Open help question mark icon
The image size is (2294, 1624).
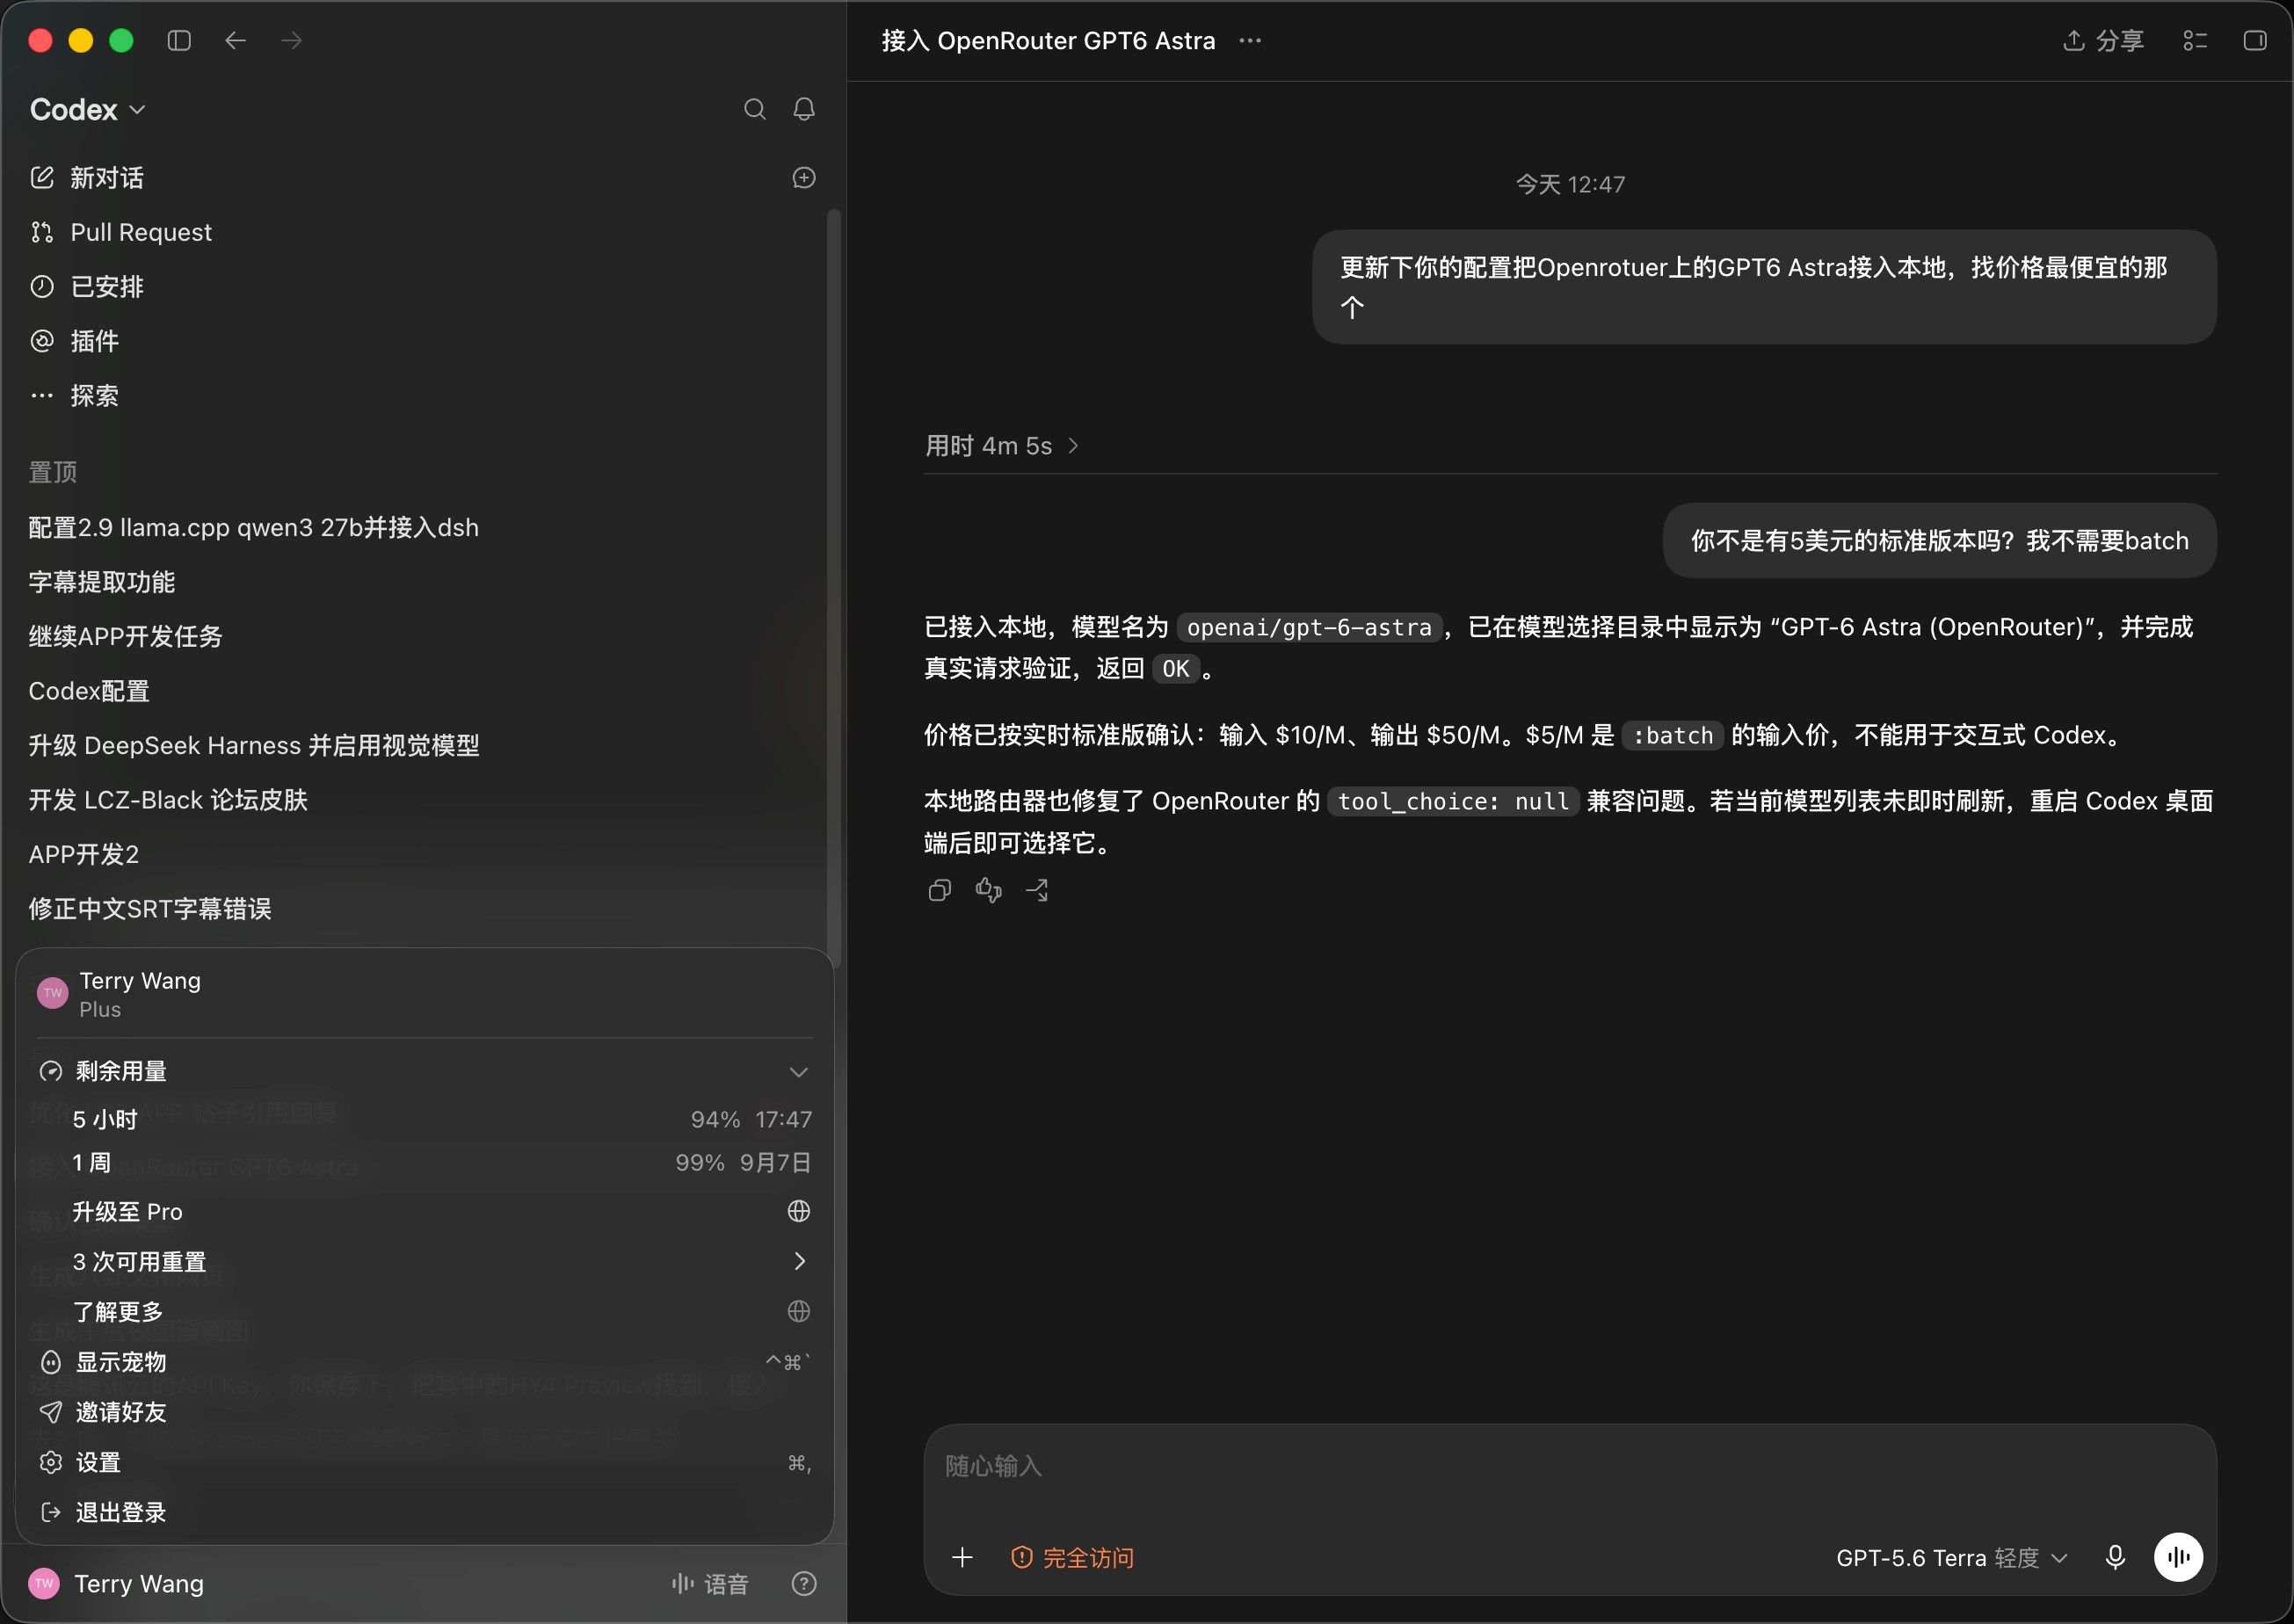point(804,1583)
